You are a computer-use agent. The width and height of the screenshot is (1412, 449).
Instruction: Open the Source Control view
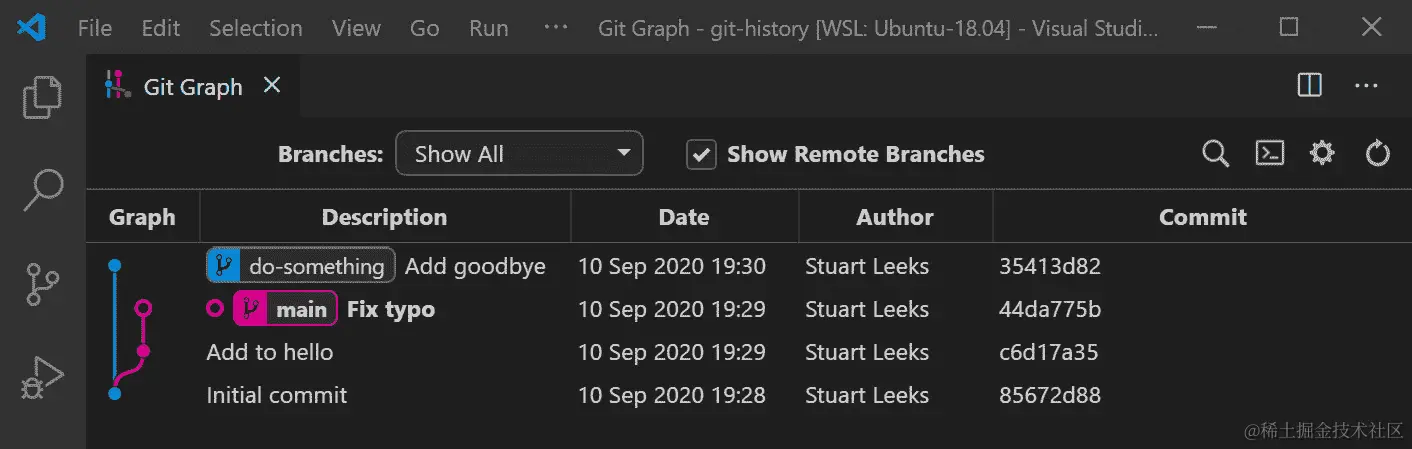43,284
